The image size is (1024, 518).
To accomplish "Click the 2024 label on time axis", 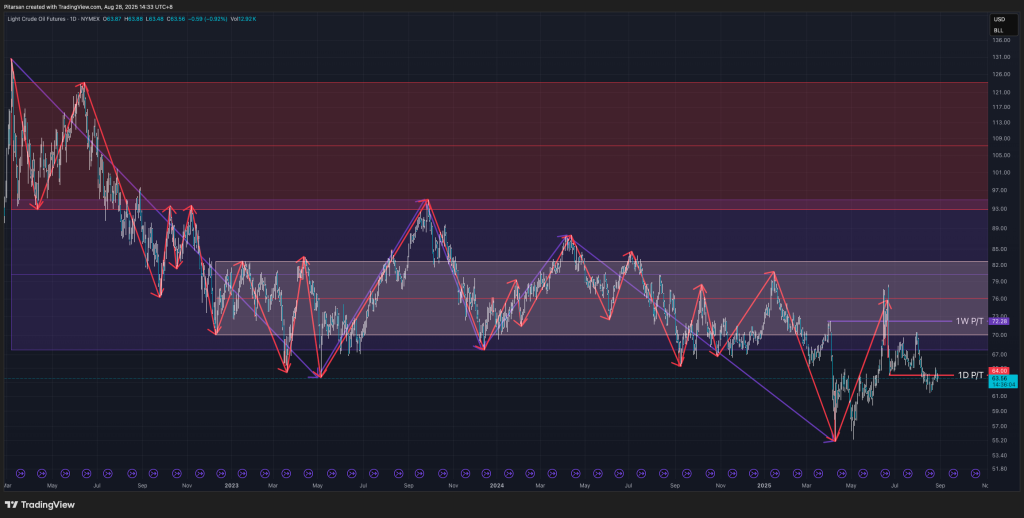I will pos(497,485).
